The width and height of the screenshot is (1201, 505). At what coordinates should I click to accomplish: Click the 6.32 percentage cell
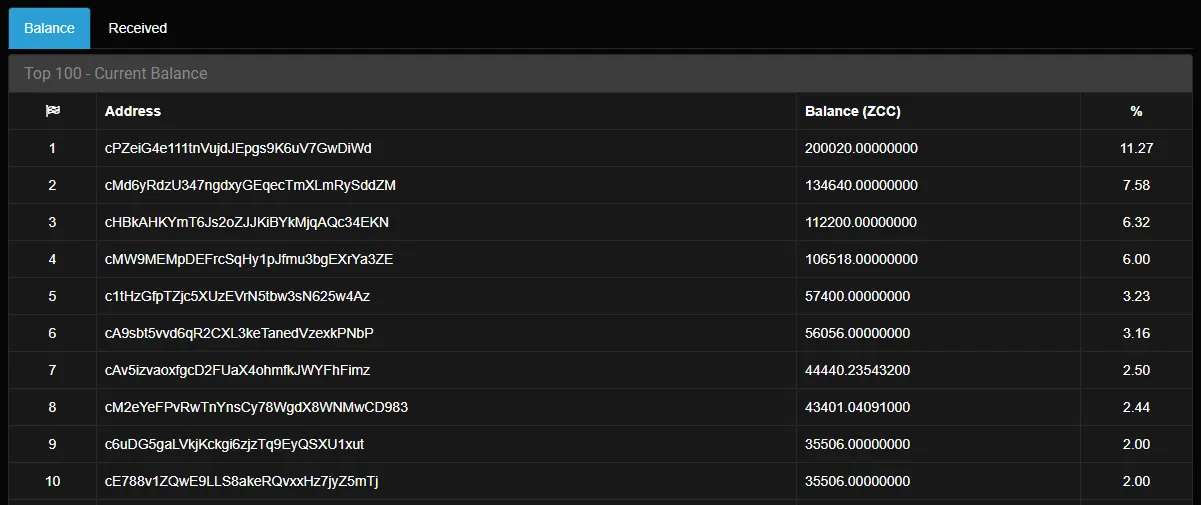coord(1137,222)
